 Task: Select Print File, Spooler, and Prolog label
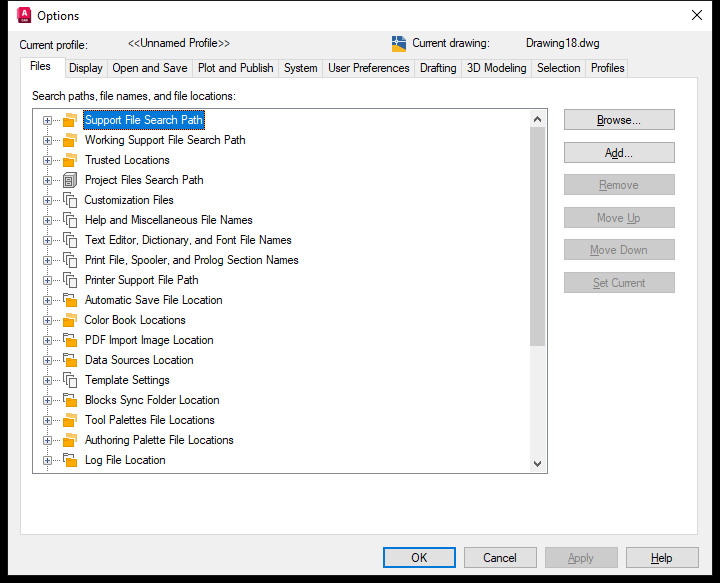pos(191,260)
